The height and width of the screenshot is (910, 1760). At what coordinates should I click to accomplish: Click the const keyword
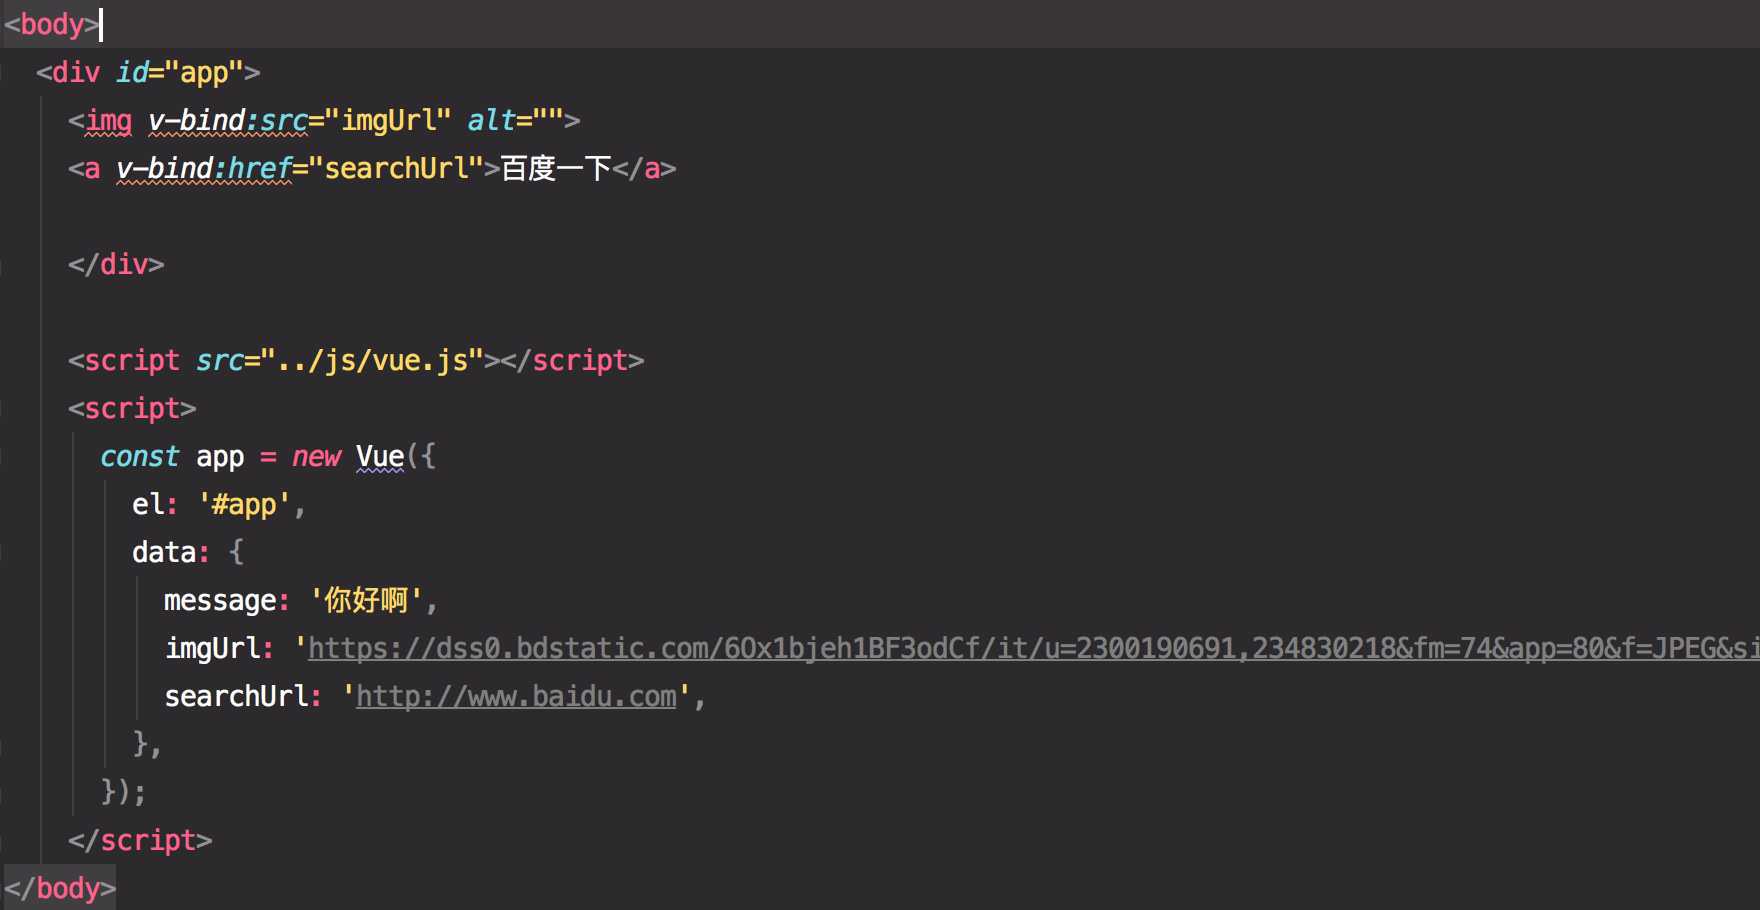point(140,456)
